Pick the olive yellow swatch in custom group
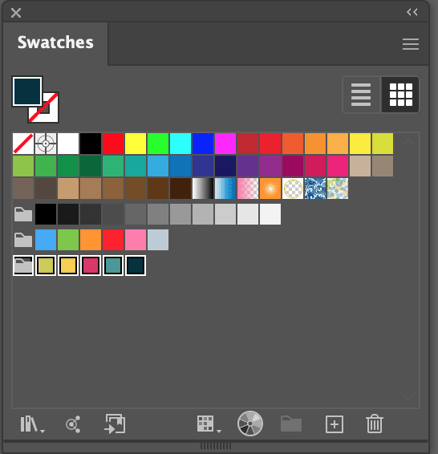Image resolution: width=438 pixels, height=454 pixels. [x=46, y=265]
